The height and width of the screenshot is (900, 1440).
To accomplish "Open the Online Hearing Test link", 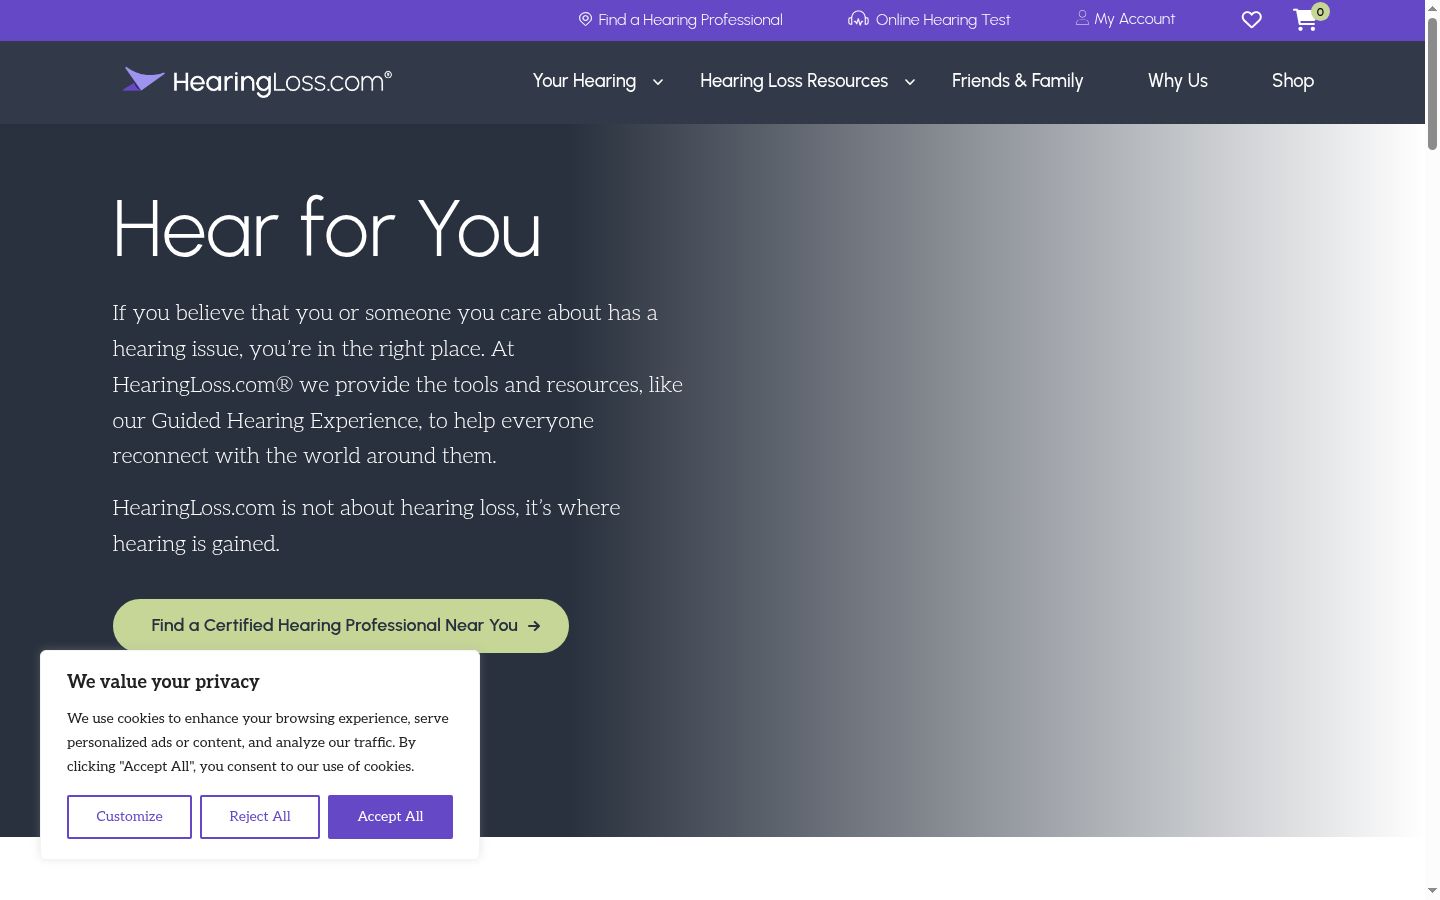I will point(943,20).
